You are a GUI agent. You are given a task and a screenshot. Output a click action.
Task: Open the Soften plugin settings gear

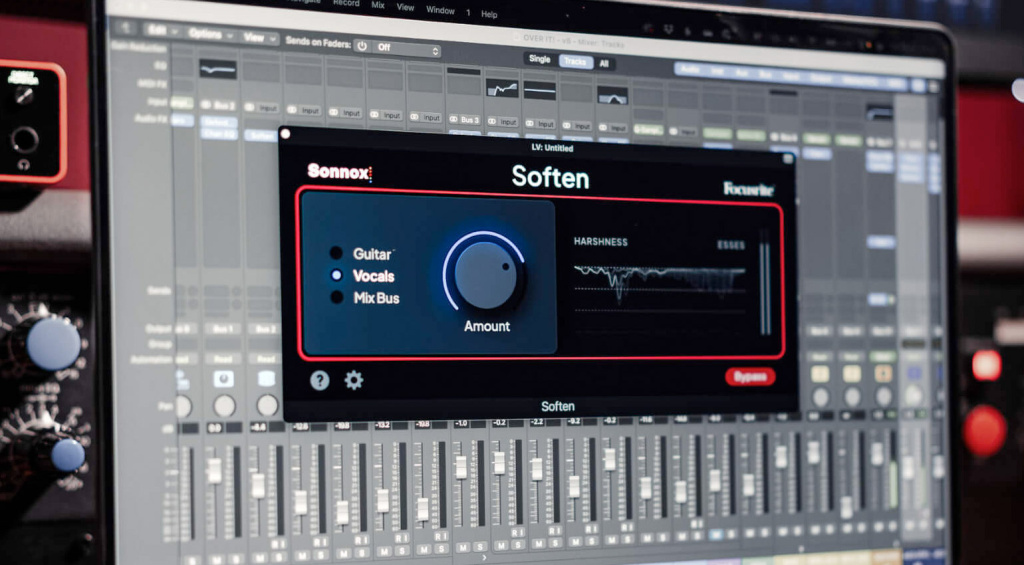[x=354, y=379]
